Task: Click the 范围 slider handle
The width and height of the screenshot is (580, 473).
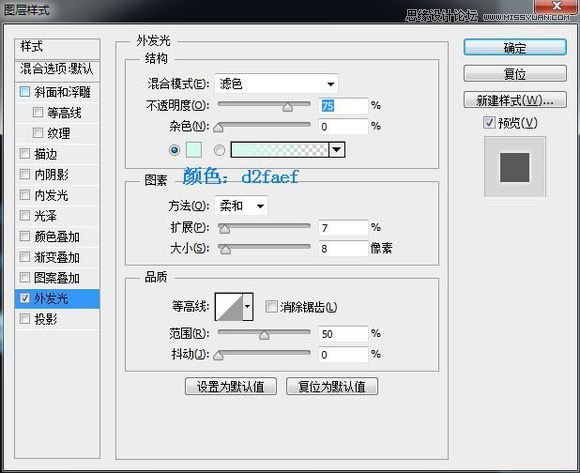Action: click(264, 335)
